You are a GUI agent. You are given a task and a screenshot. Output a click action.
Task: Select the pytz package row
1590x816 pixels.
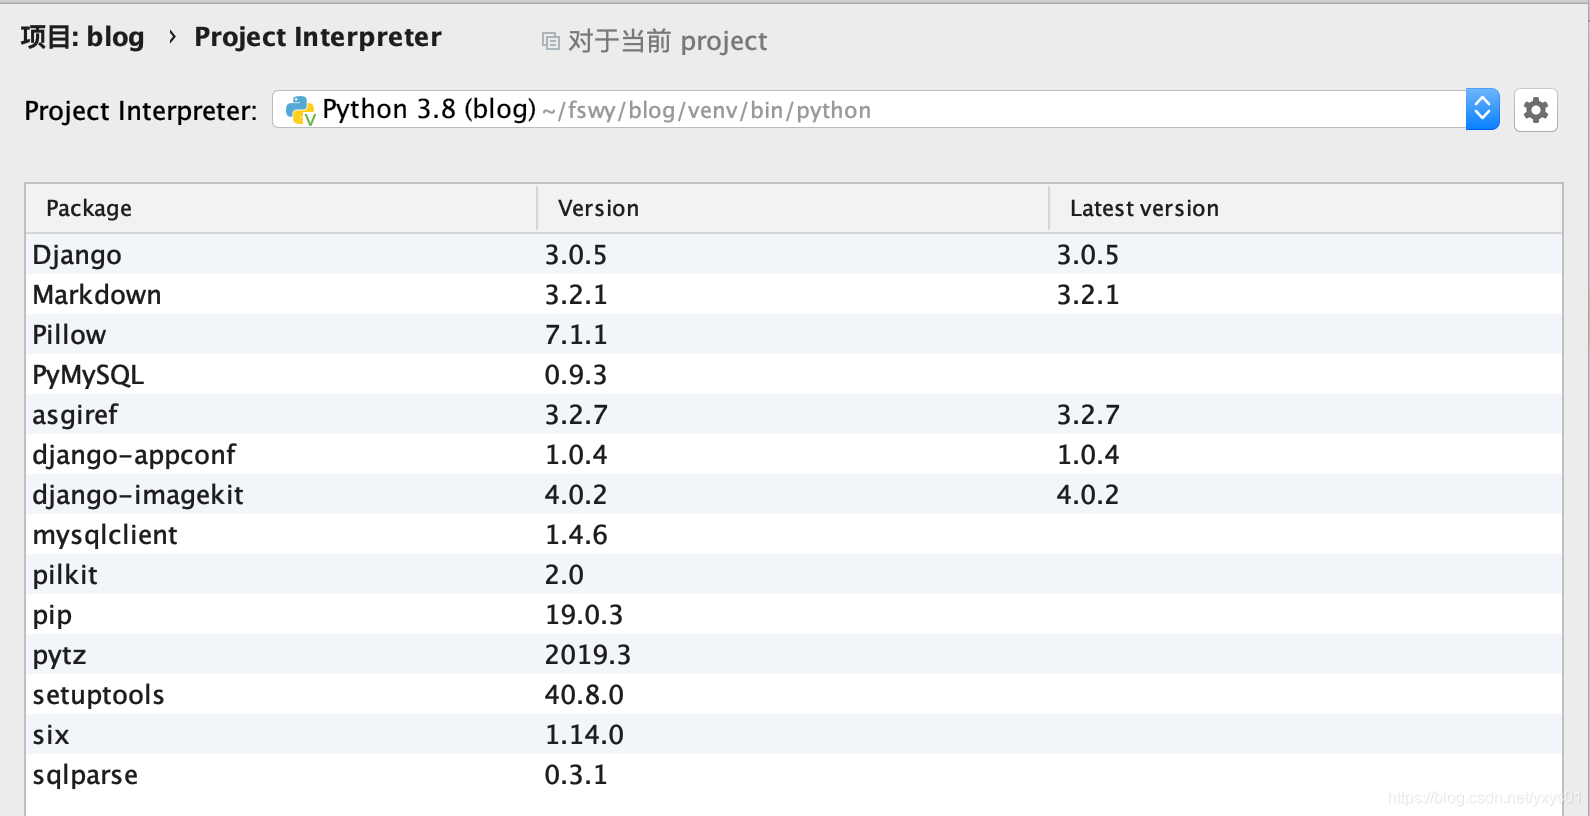pos(794,654)
